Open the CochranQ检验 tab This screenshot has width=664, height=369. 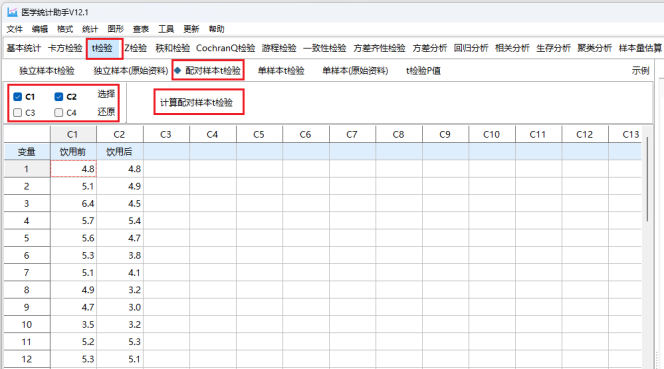225,48
